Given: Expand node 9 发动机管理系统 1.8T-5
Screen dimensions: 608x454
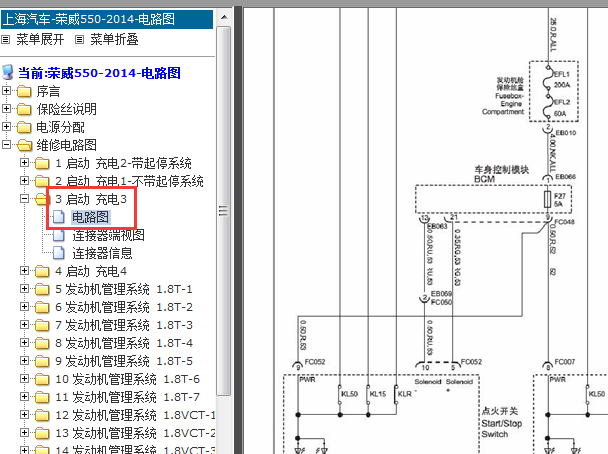Looking at the screenshot, I should pyautogui.click(x=24, y=361).
